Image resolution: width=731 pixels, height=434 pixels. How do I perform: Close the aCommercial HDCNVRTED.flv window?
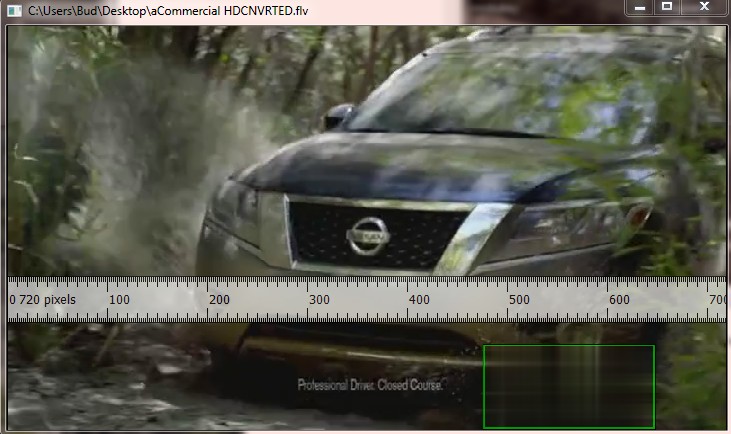(704, 7)
